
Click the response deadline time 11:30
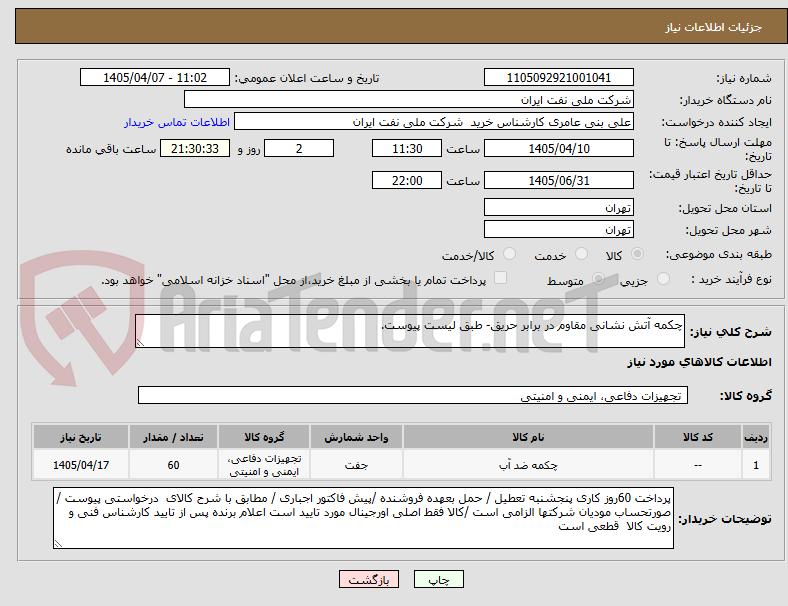coord(407,148)
